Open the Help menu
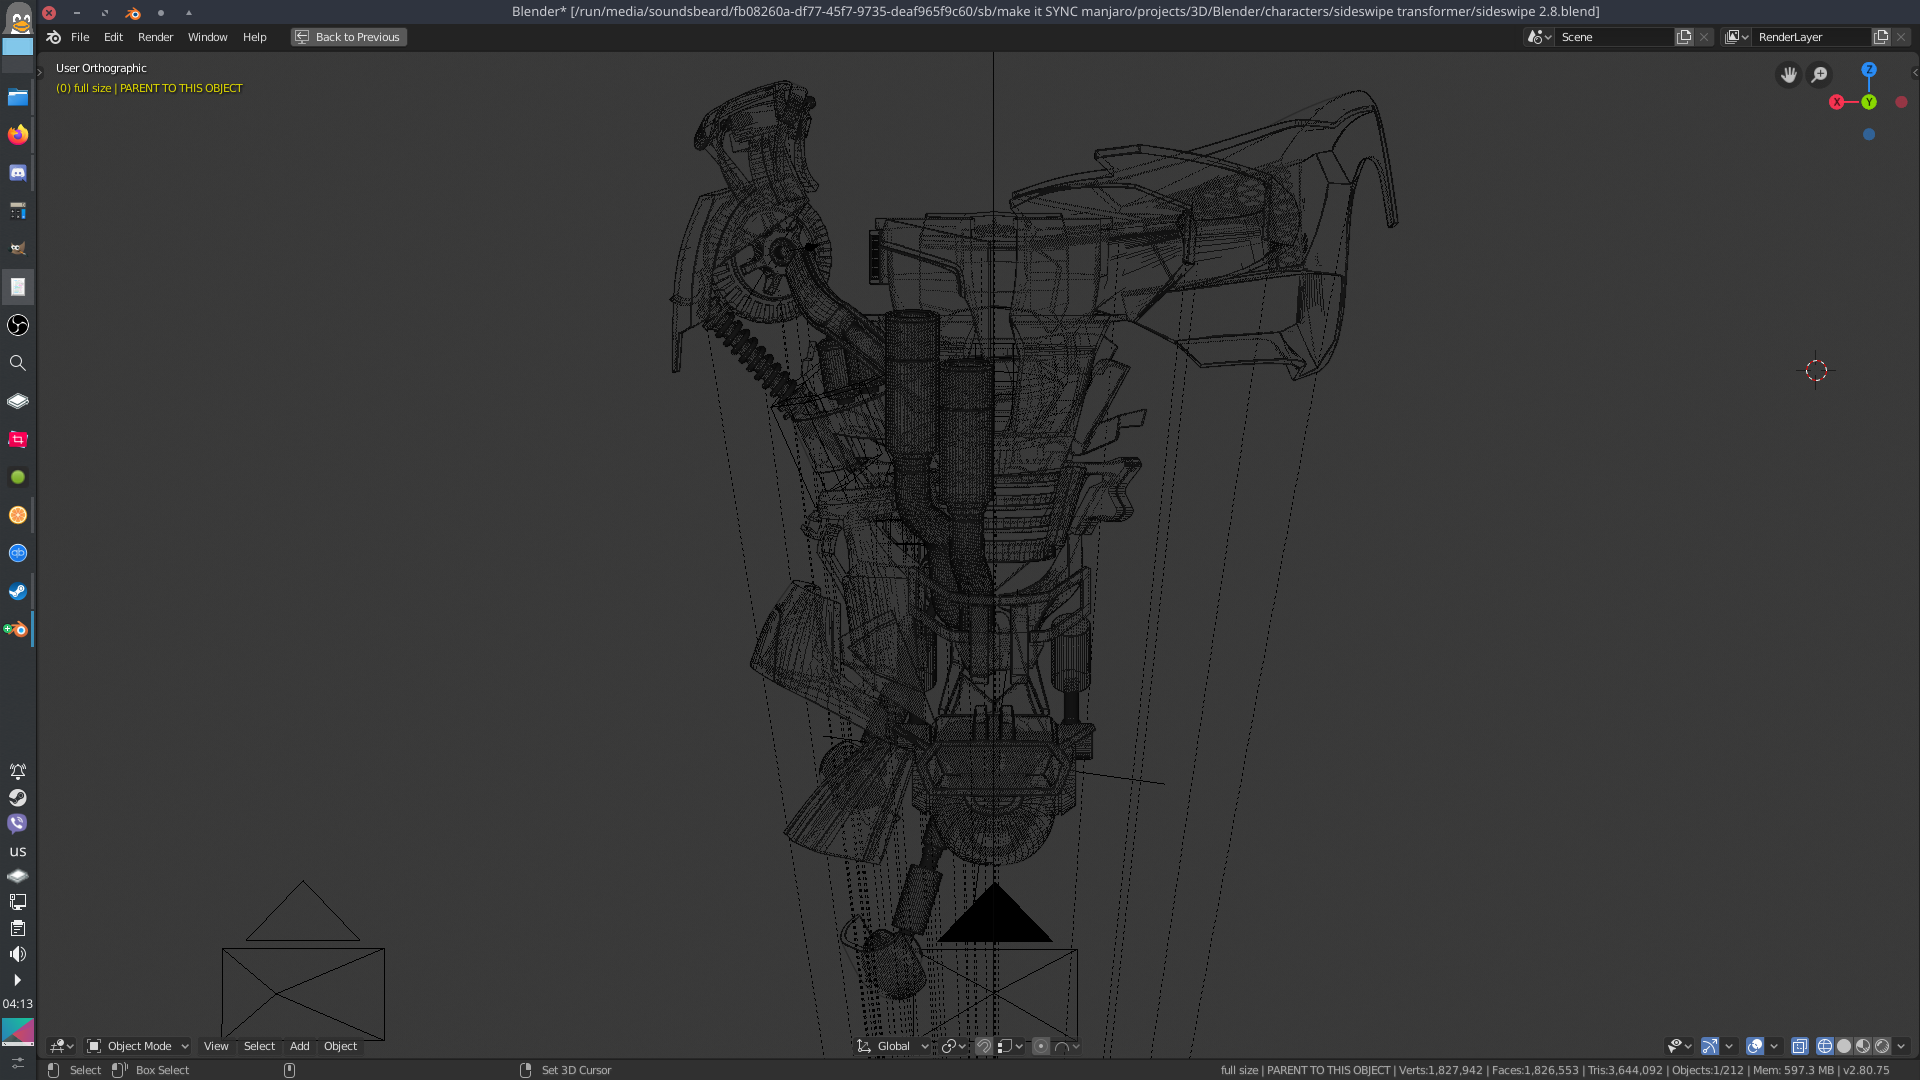This screenshot has width=1920, height=1080. pyautogui.click(x=254, y=37)
